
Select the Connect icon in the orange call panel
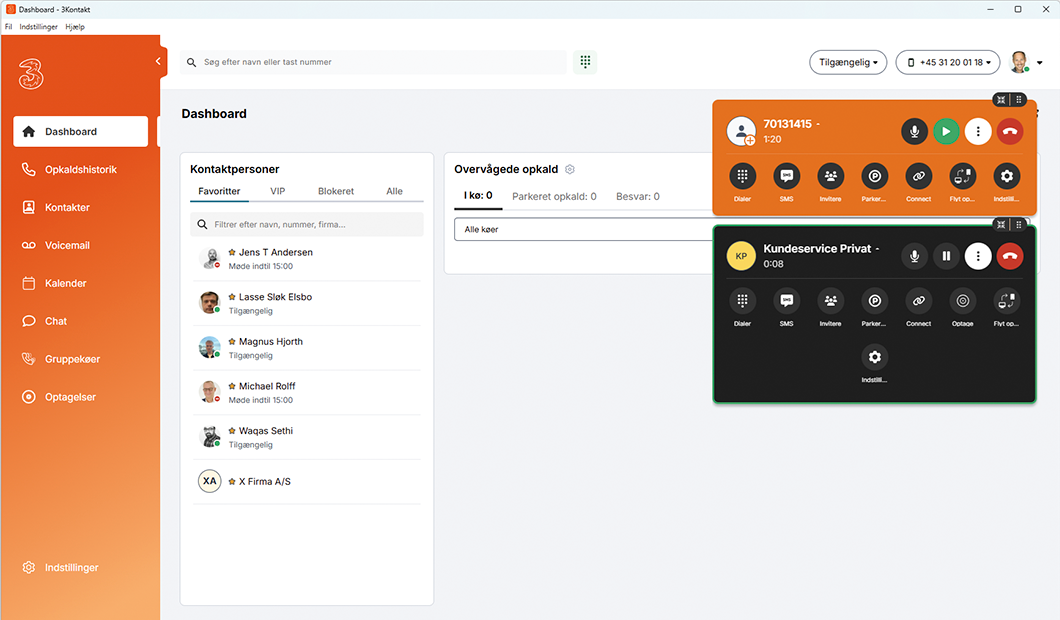coord(918,178)
